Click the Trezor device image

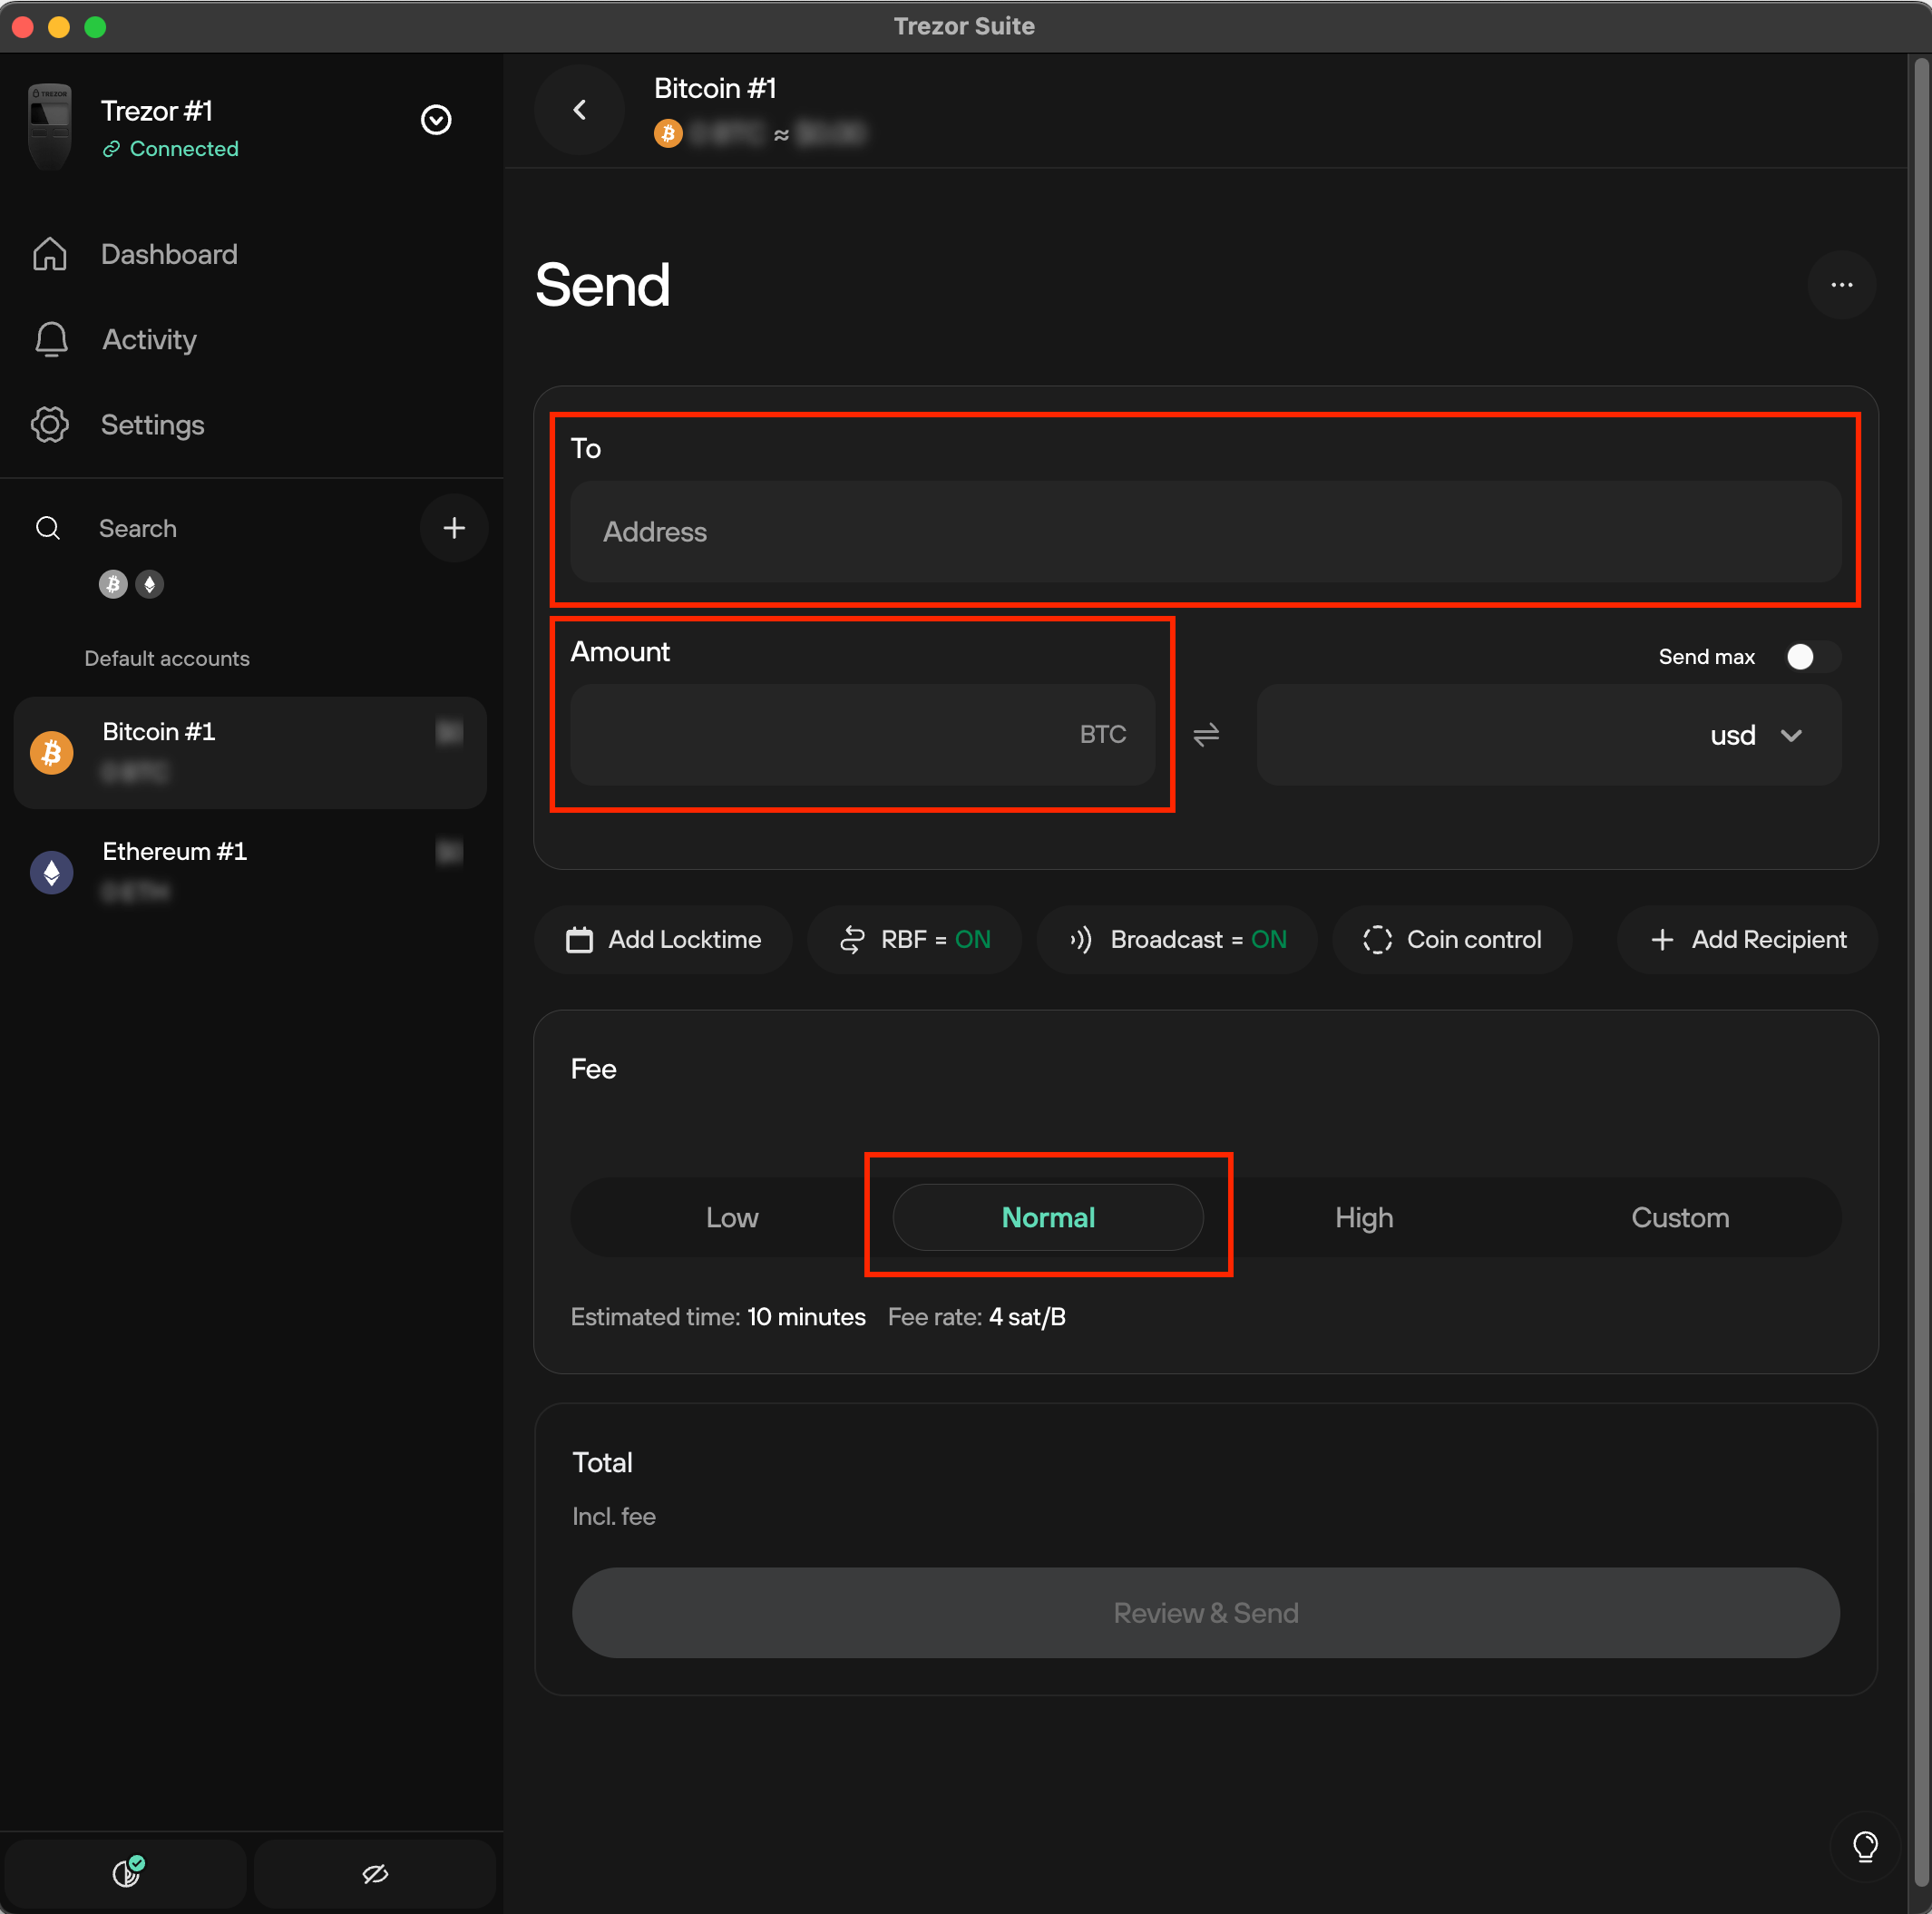(50, 126)
